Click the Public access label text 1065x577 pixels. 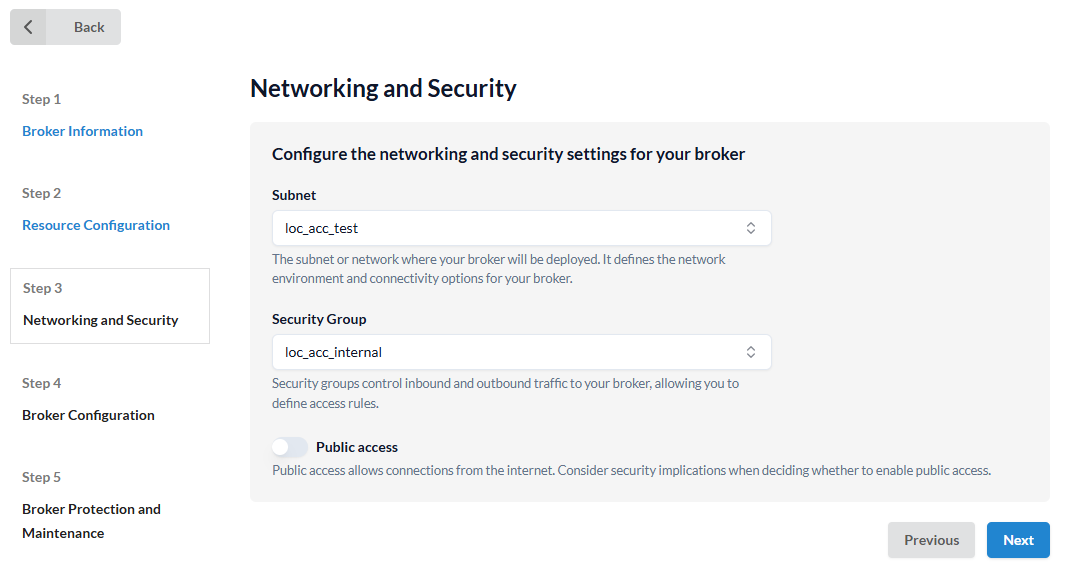(x=357, y=447)
